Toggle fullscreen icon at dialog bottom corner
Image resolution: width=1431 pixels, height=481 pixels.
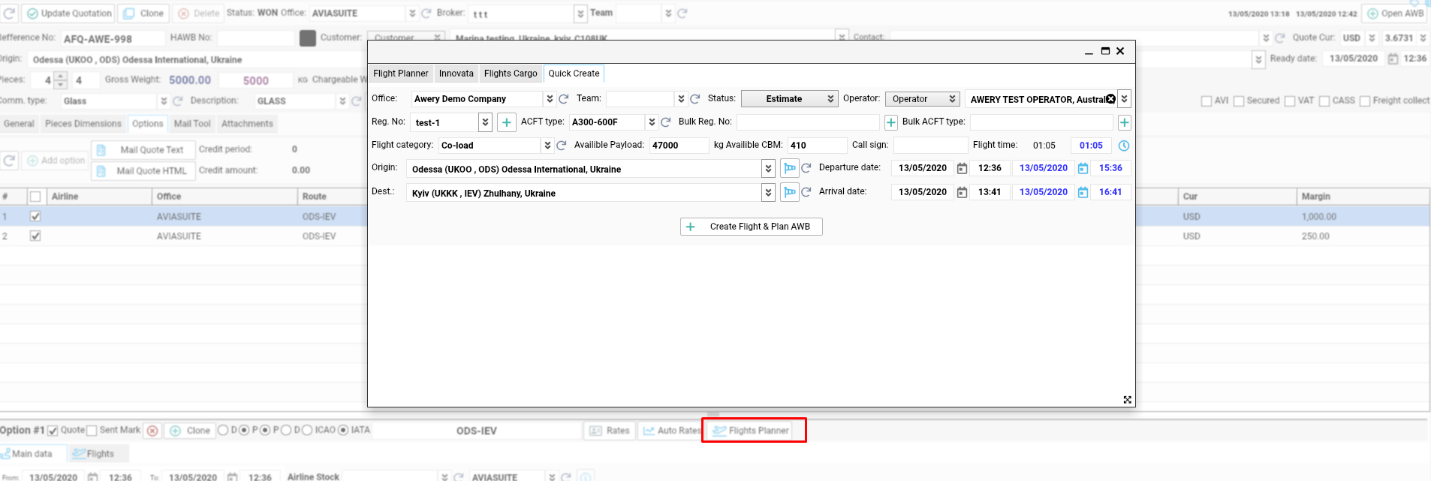click(1127, 399)
